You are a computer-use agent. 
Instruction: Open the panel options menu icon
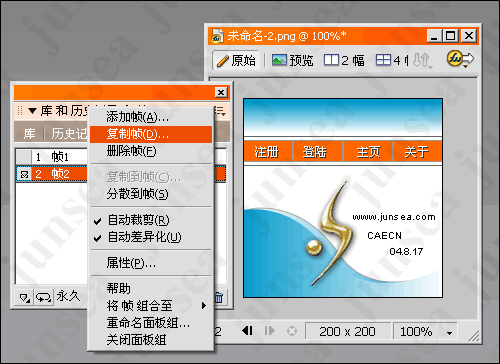220,111
